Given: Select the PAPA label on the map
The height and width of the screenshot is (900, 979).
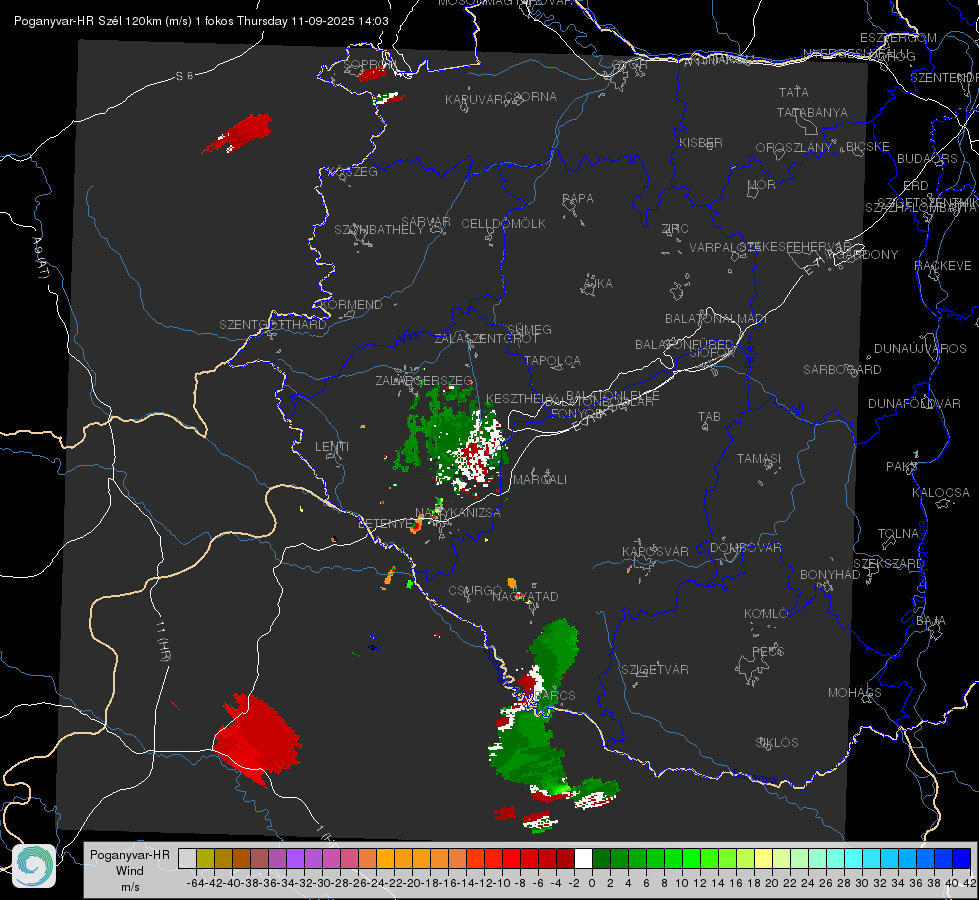Looking at the screenshot, I should coord(578,199).
